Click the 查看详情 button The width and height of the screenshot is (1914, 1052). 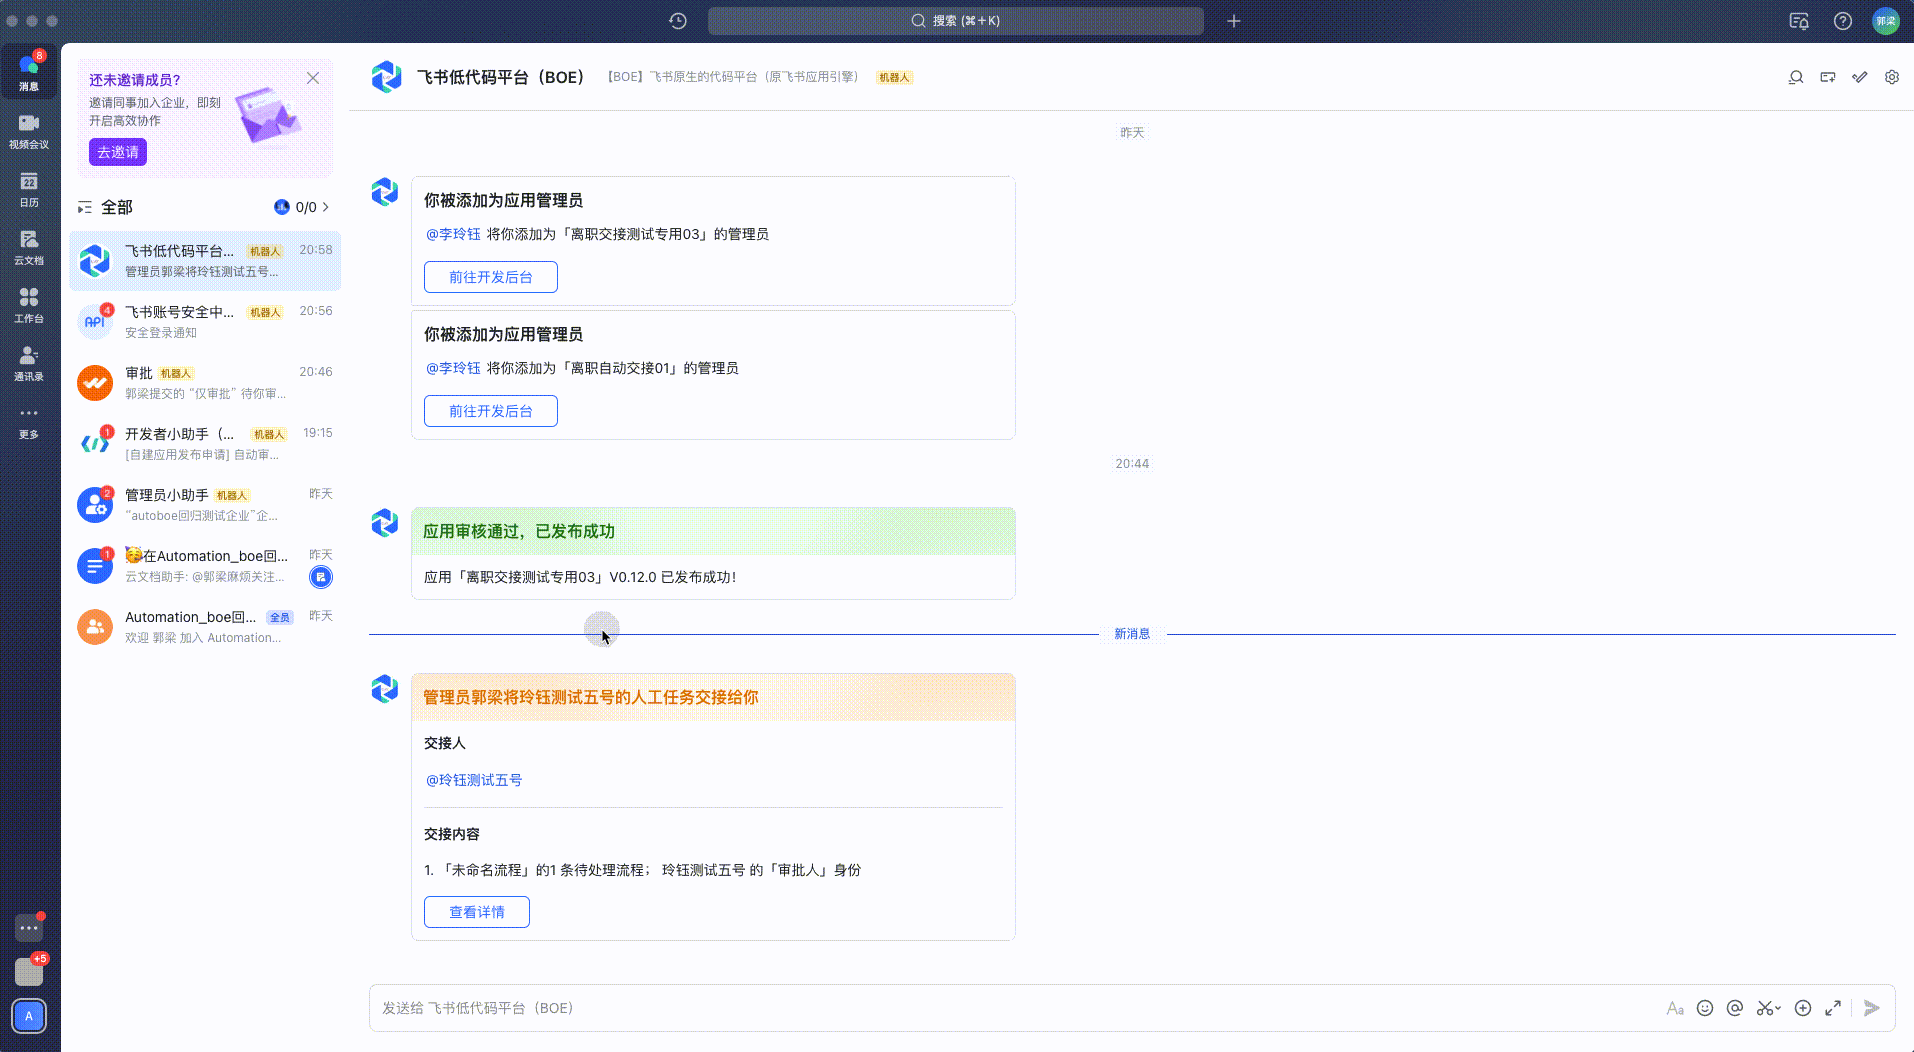click(477, 912)
